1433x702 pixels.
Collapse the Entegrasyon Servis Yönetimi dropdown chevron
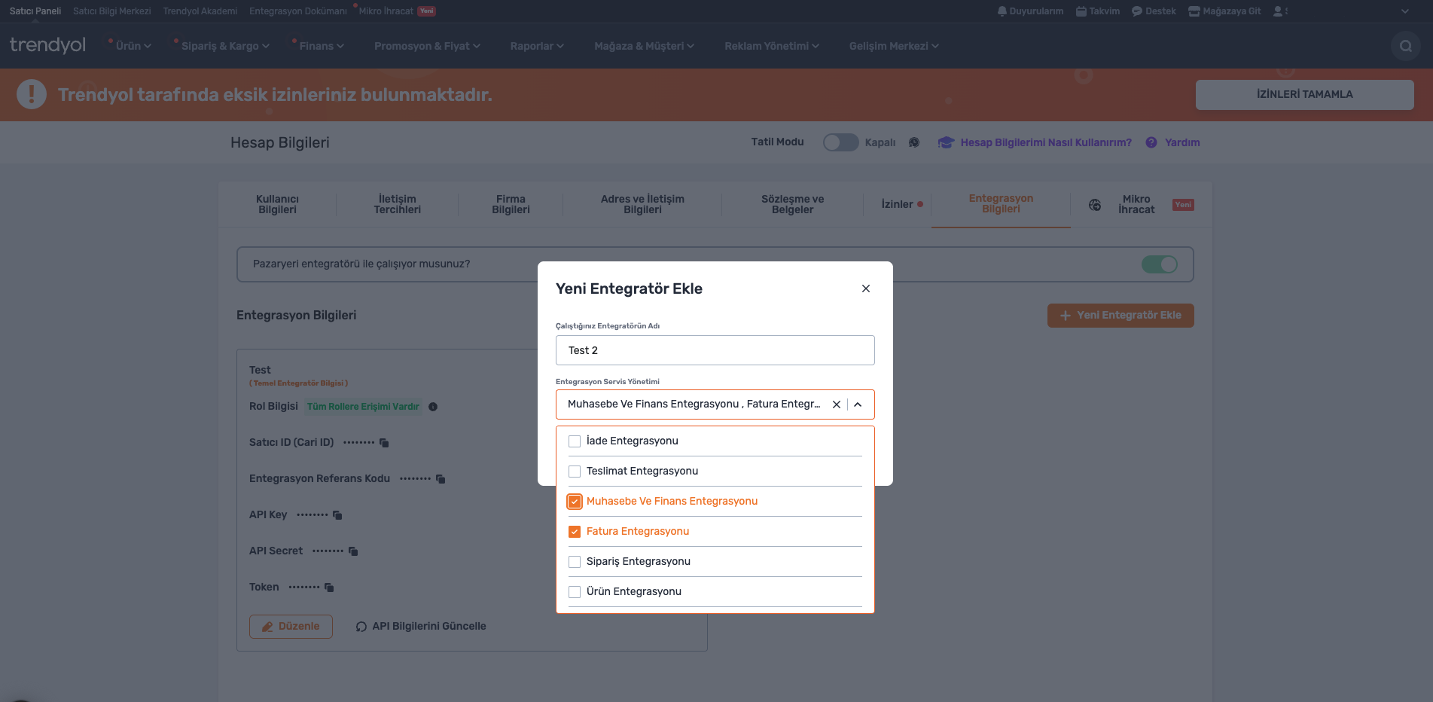pyautogui.click(x=858, y=404)
